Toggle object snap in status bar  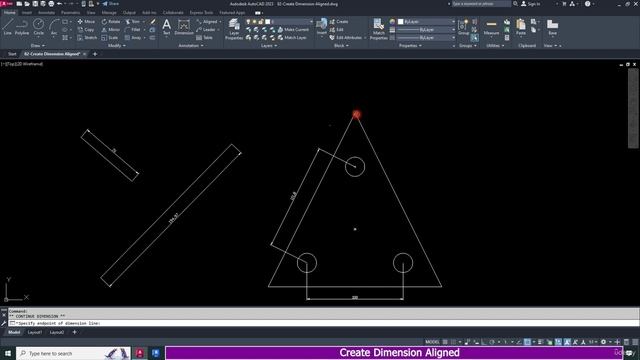tap(527, 342)
